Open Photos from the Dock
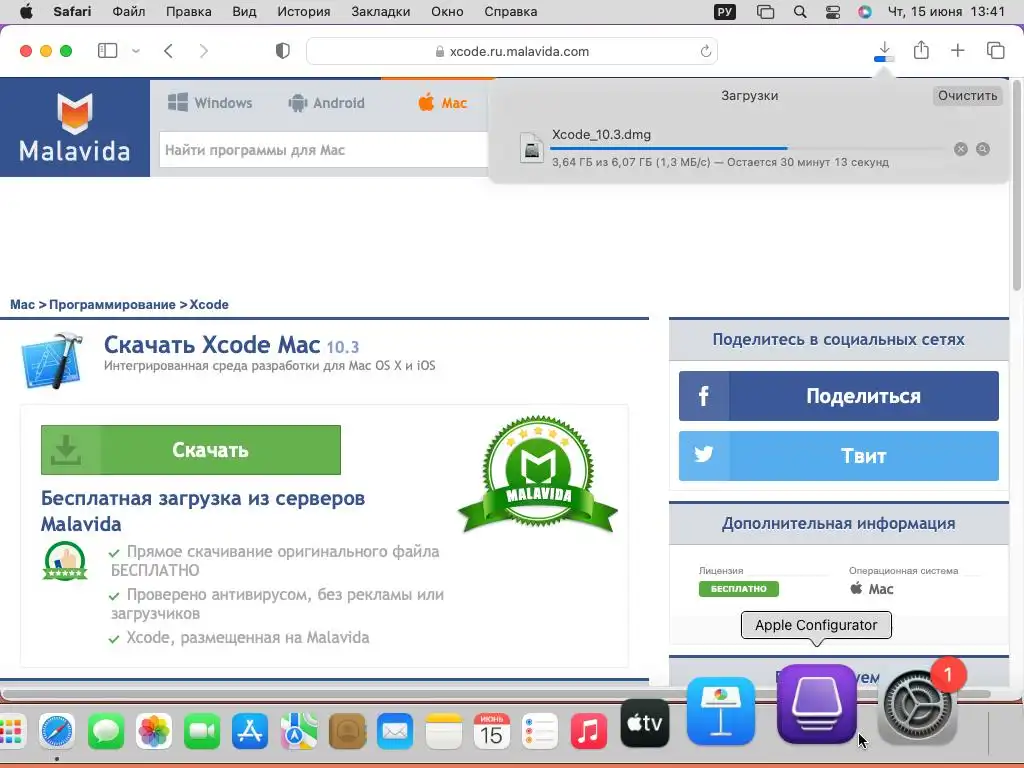 (153, 731)
